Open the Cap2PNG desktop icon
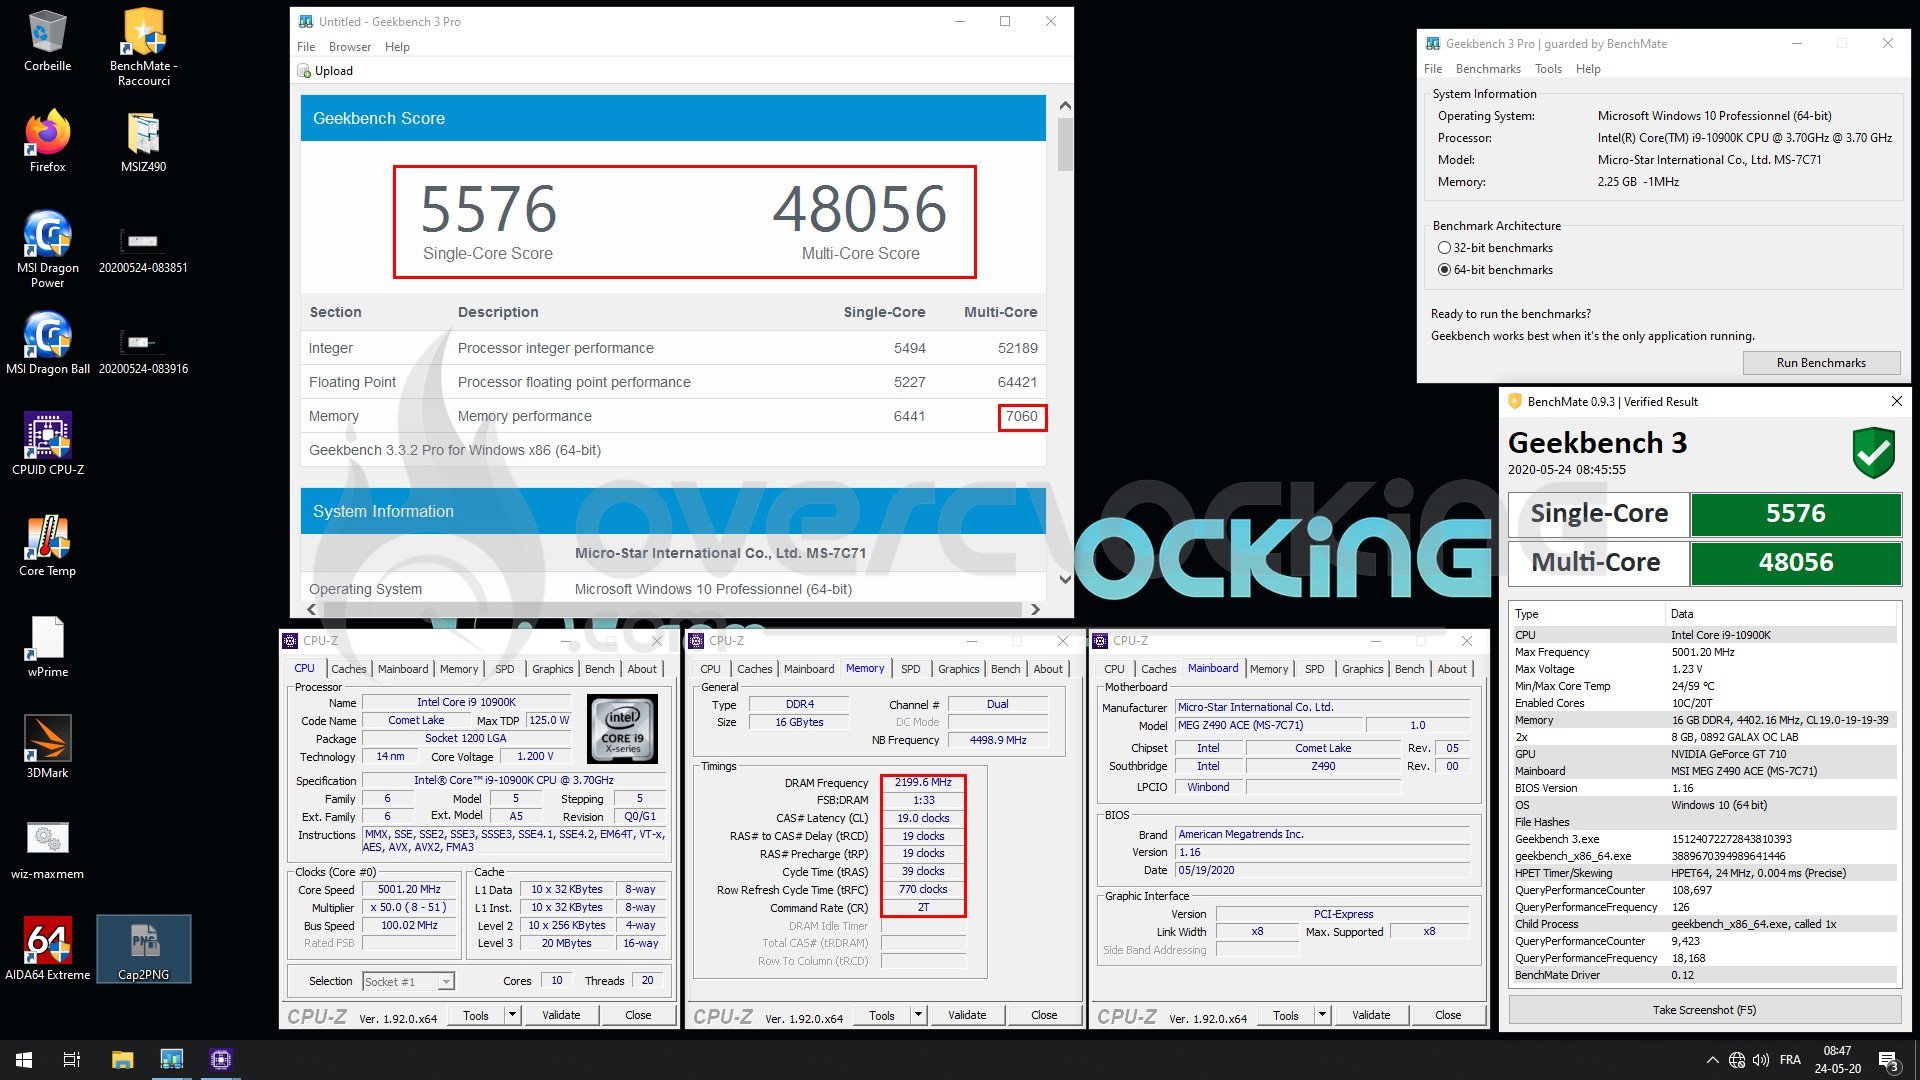Screen dimensions: 1920x1080 [143, 949]
